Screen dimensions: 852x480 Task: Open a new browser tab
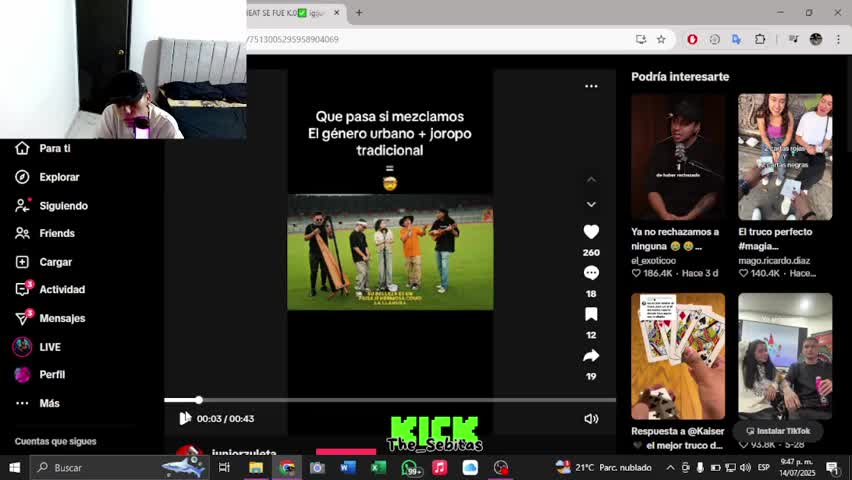click(x=359, y=13)
